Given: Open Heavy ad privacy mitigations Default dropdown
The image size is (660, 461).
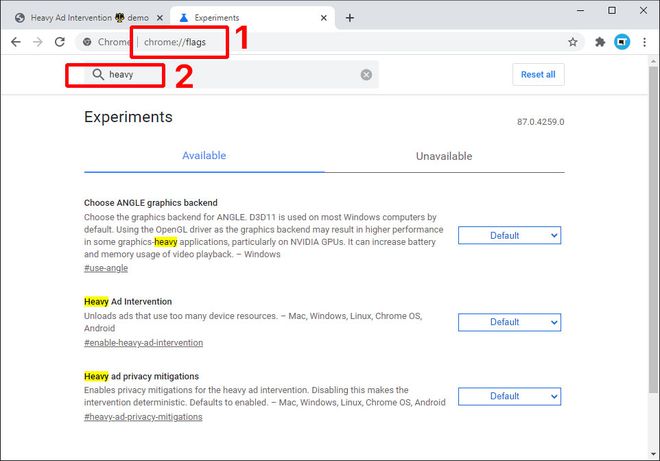Looking at the screenshot, I should click(x=509, y=396).
